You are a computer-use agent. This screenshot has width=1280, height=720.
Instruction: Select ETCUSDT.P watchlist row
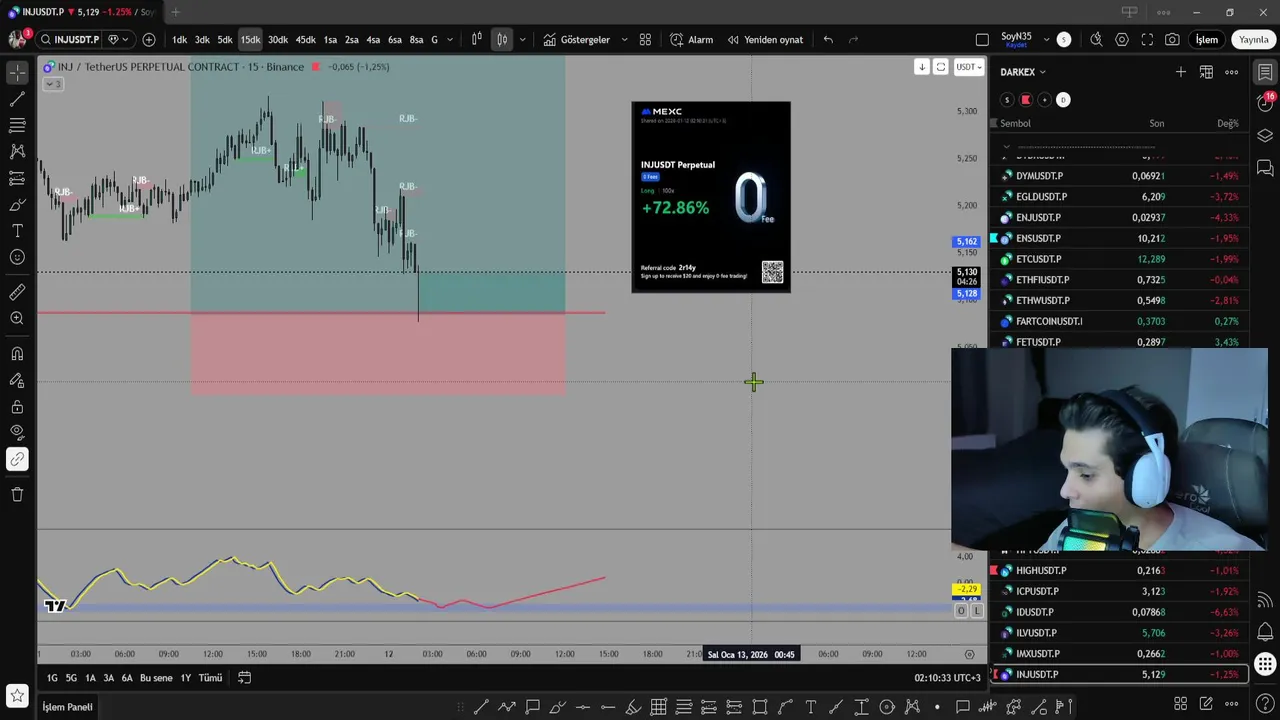coord(1120,259)
